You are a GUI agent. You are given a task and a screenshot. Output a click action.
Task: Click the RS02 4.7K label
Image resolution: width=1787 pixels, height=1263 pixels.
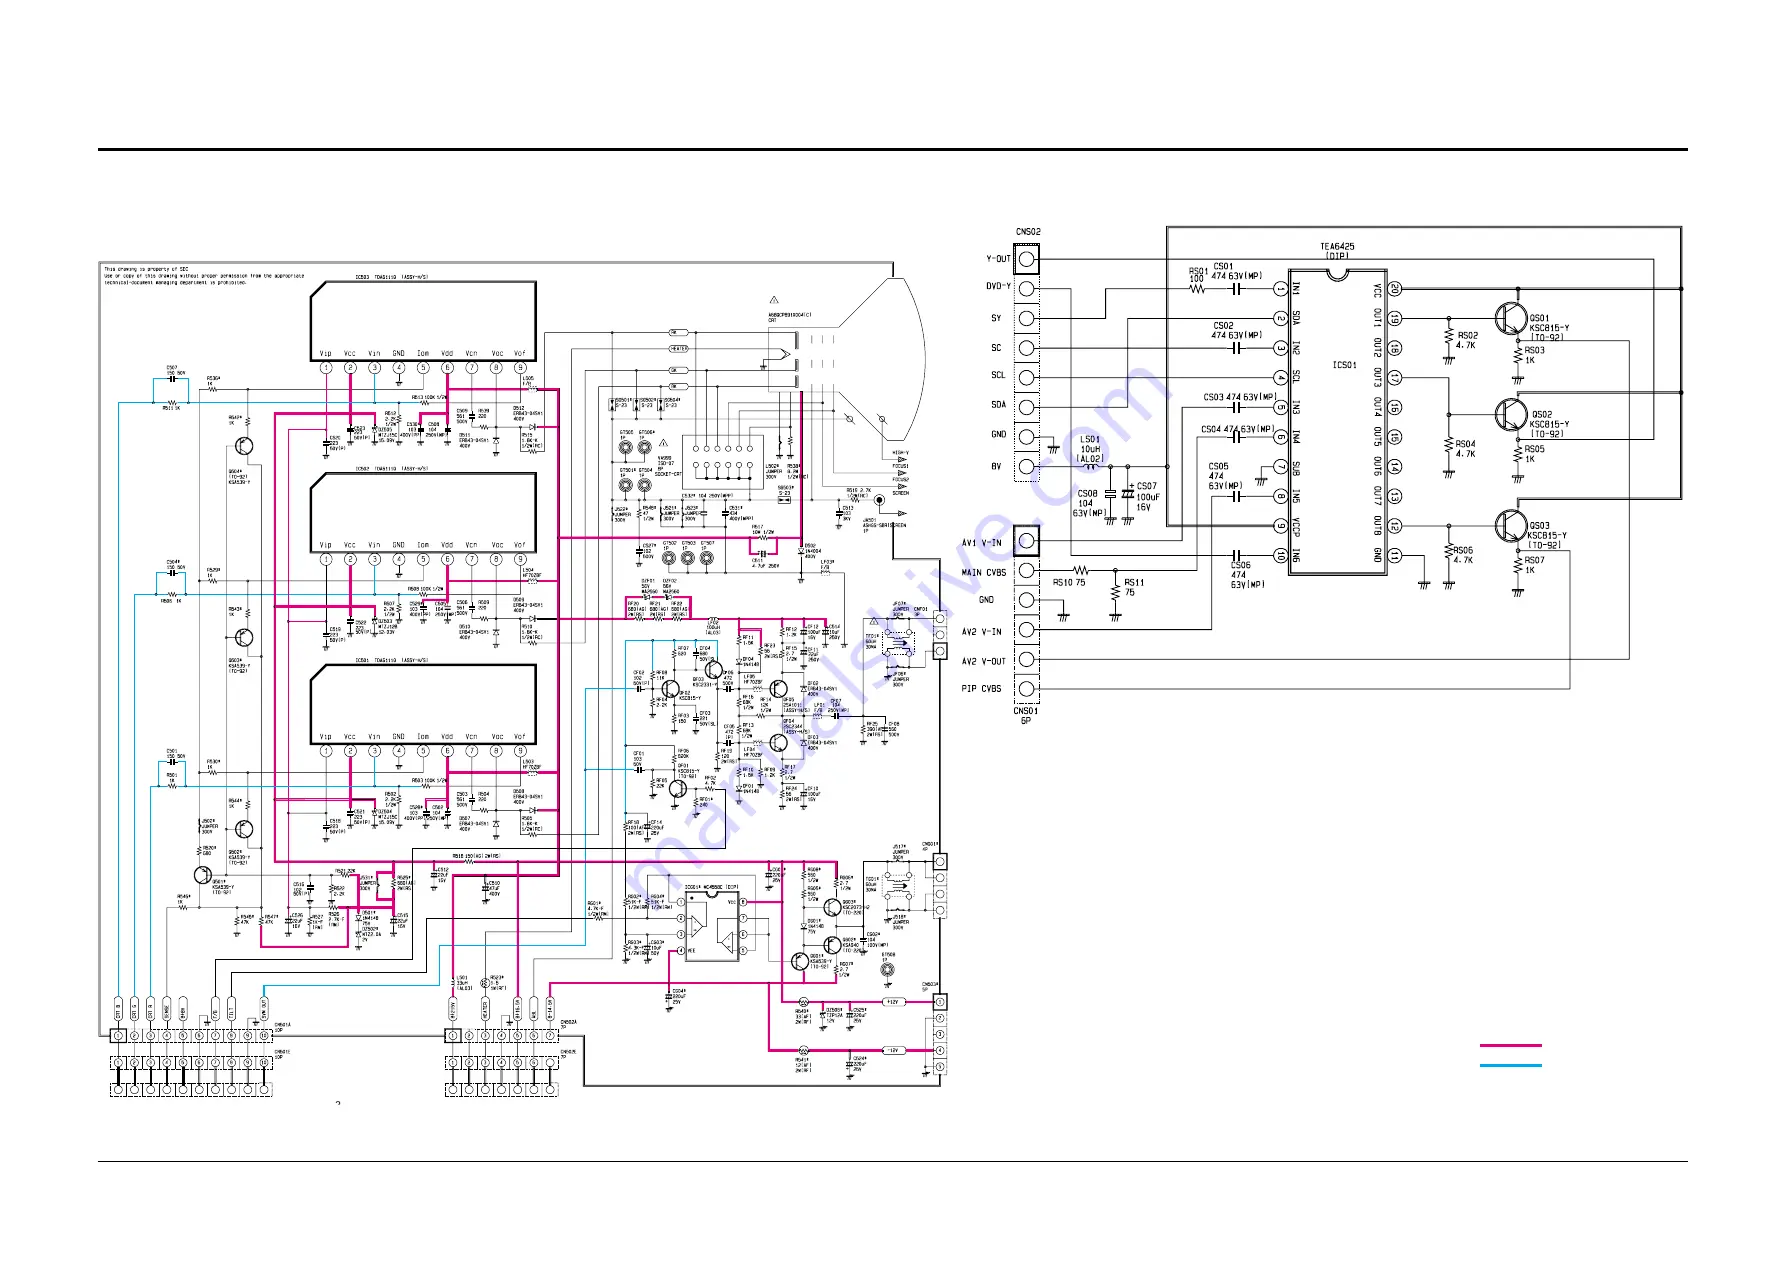point(1467,340)
